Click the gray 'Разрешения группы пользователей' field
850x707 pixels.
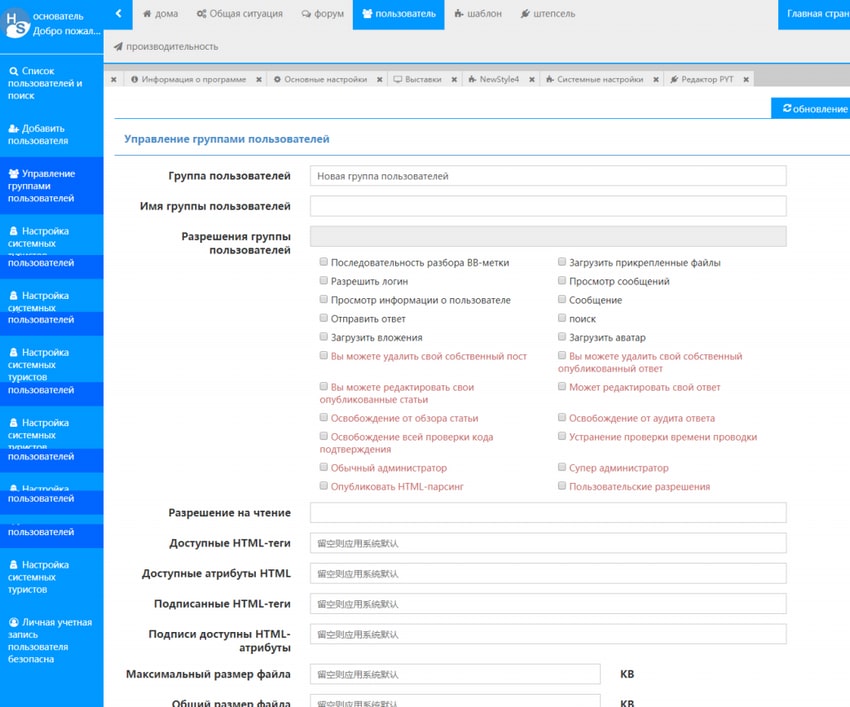(x=548, y=236)
